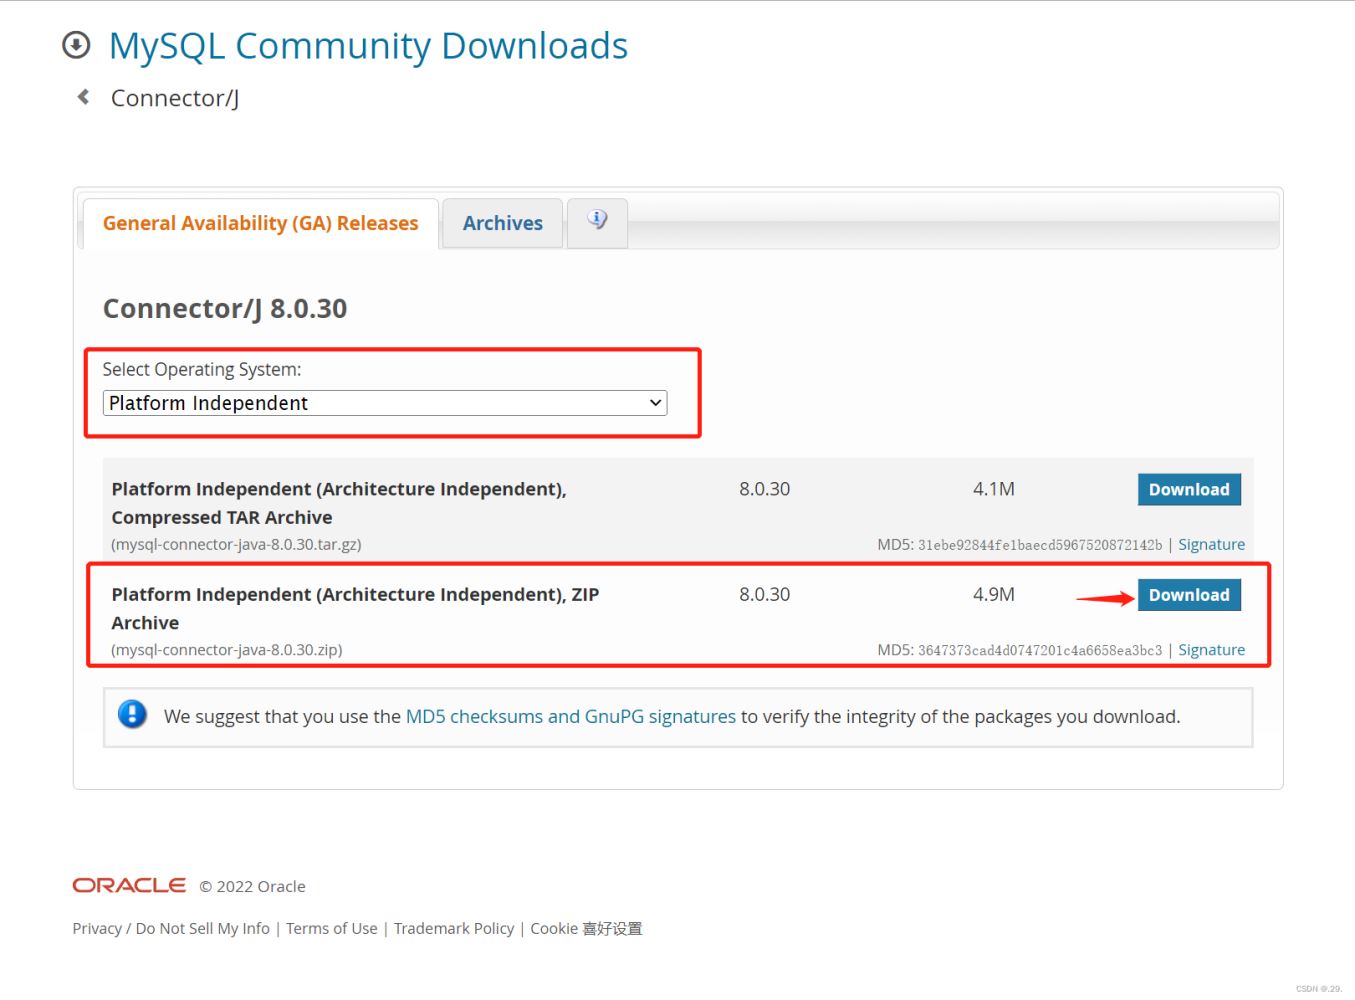
Task: Open the information icon tab
Action: tap(597, 222)
